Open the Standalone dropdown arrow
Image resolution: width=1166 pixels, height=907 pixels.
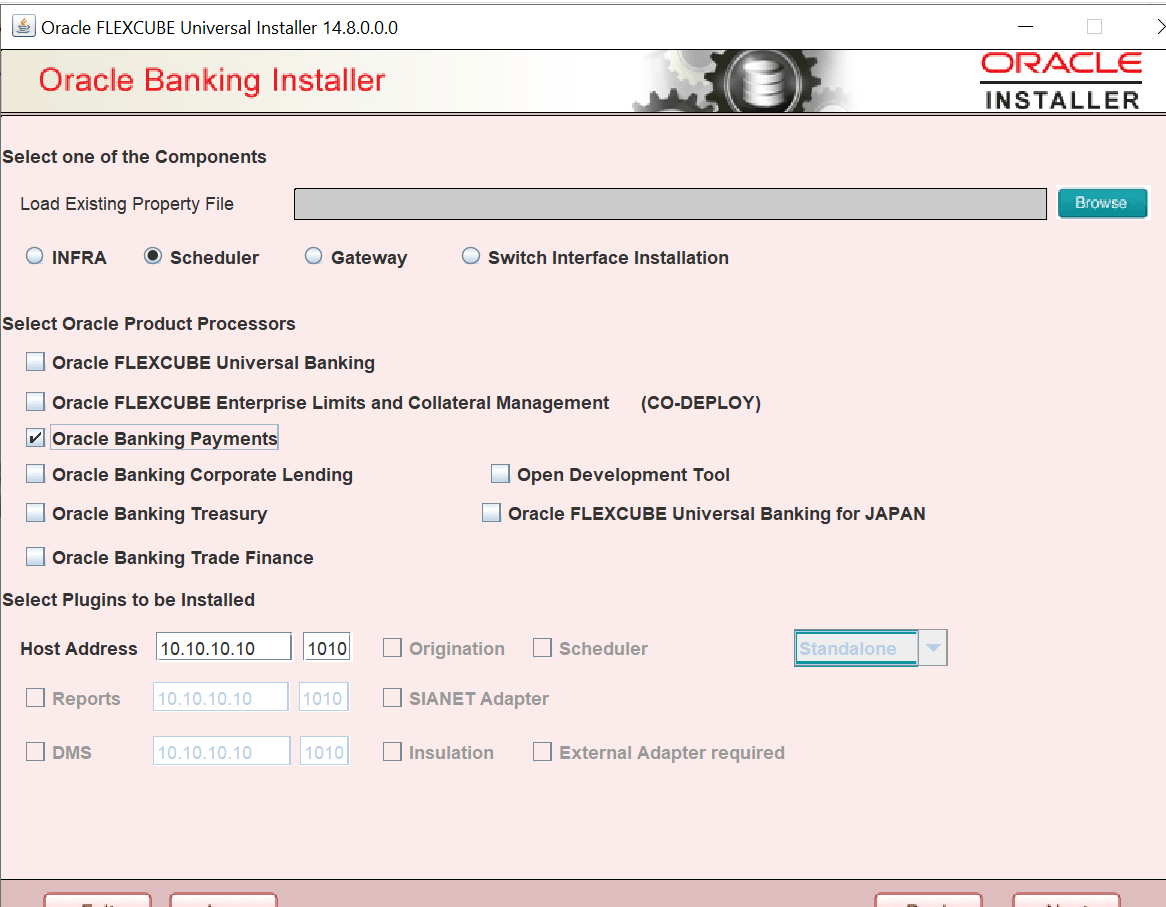click(933, 648)
